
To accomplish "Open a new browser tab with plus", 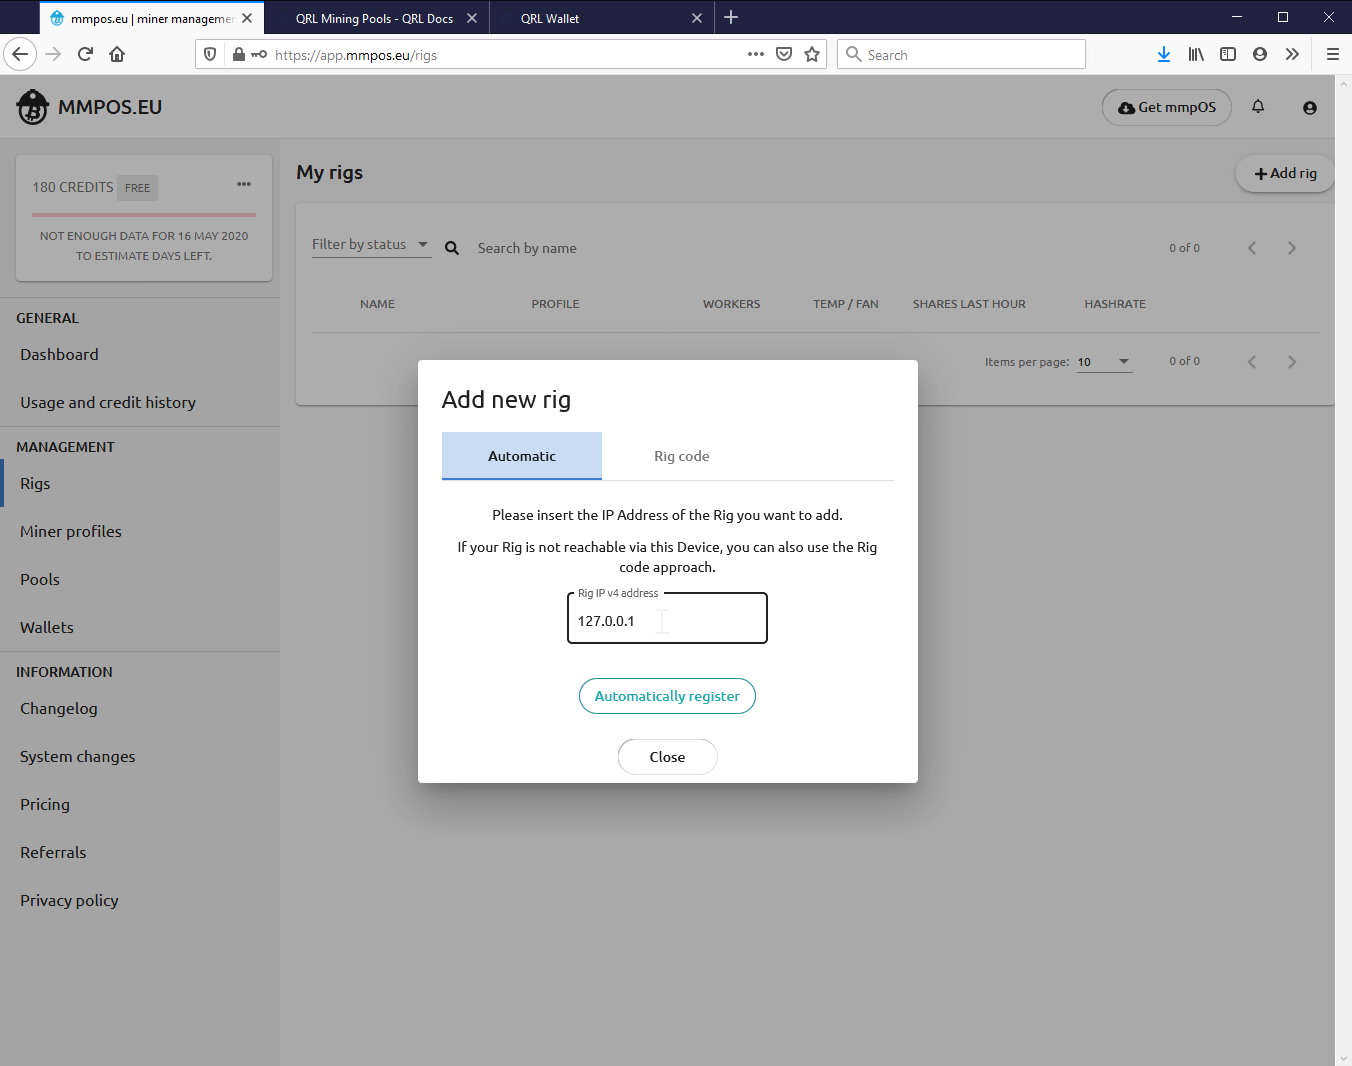I will coord(731,17).
